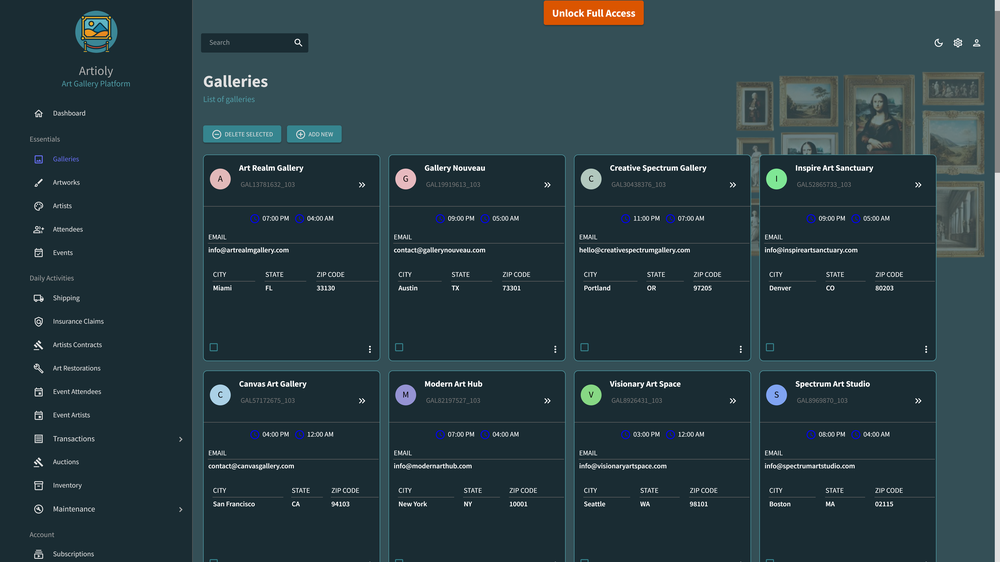The image size is (1000, 562).
Task: Click Art Realm Gallery title link
Action: click(x=271, y=168)
